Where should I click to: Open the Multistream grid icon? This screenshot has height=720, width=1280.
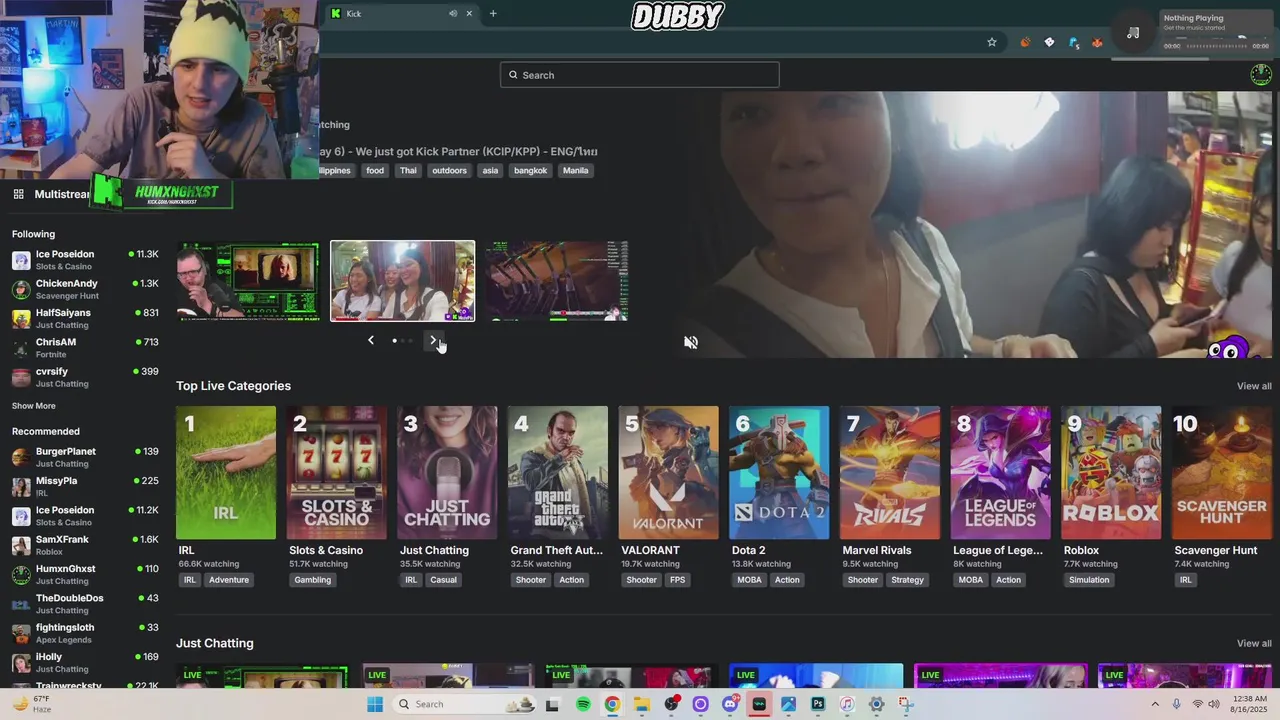(18, 194)
